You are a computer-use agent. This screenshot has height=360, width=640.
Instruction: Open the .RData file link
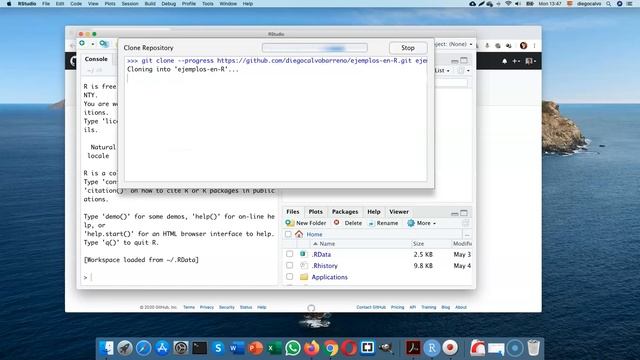click(x=321, y=254)
